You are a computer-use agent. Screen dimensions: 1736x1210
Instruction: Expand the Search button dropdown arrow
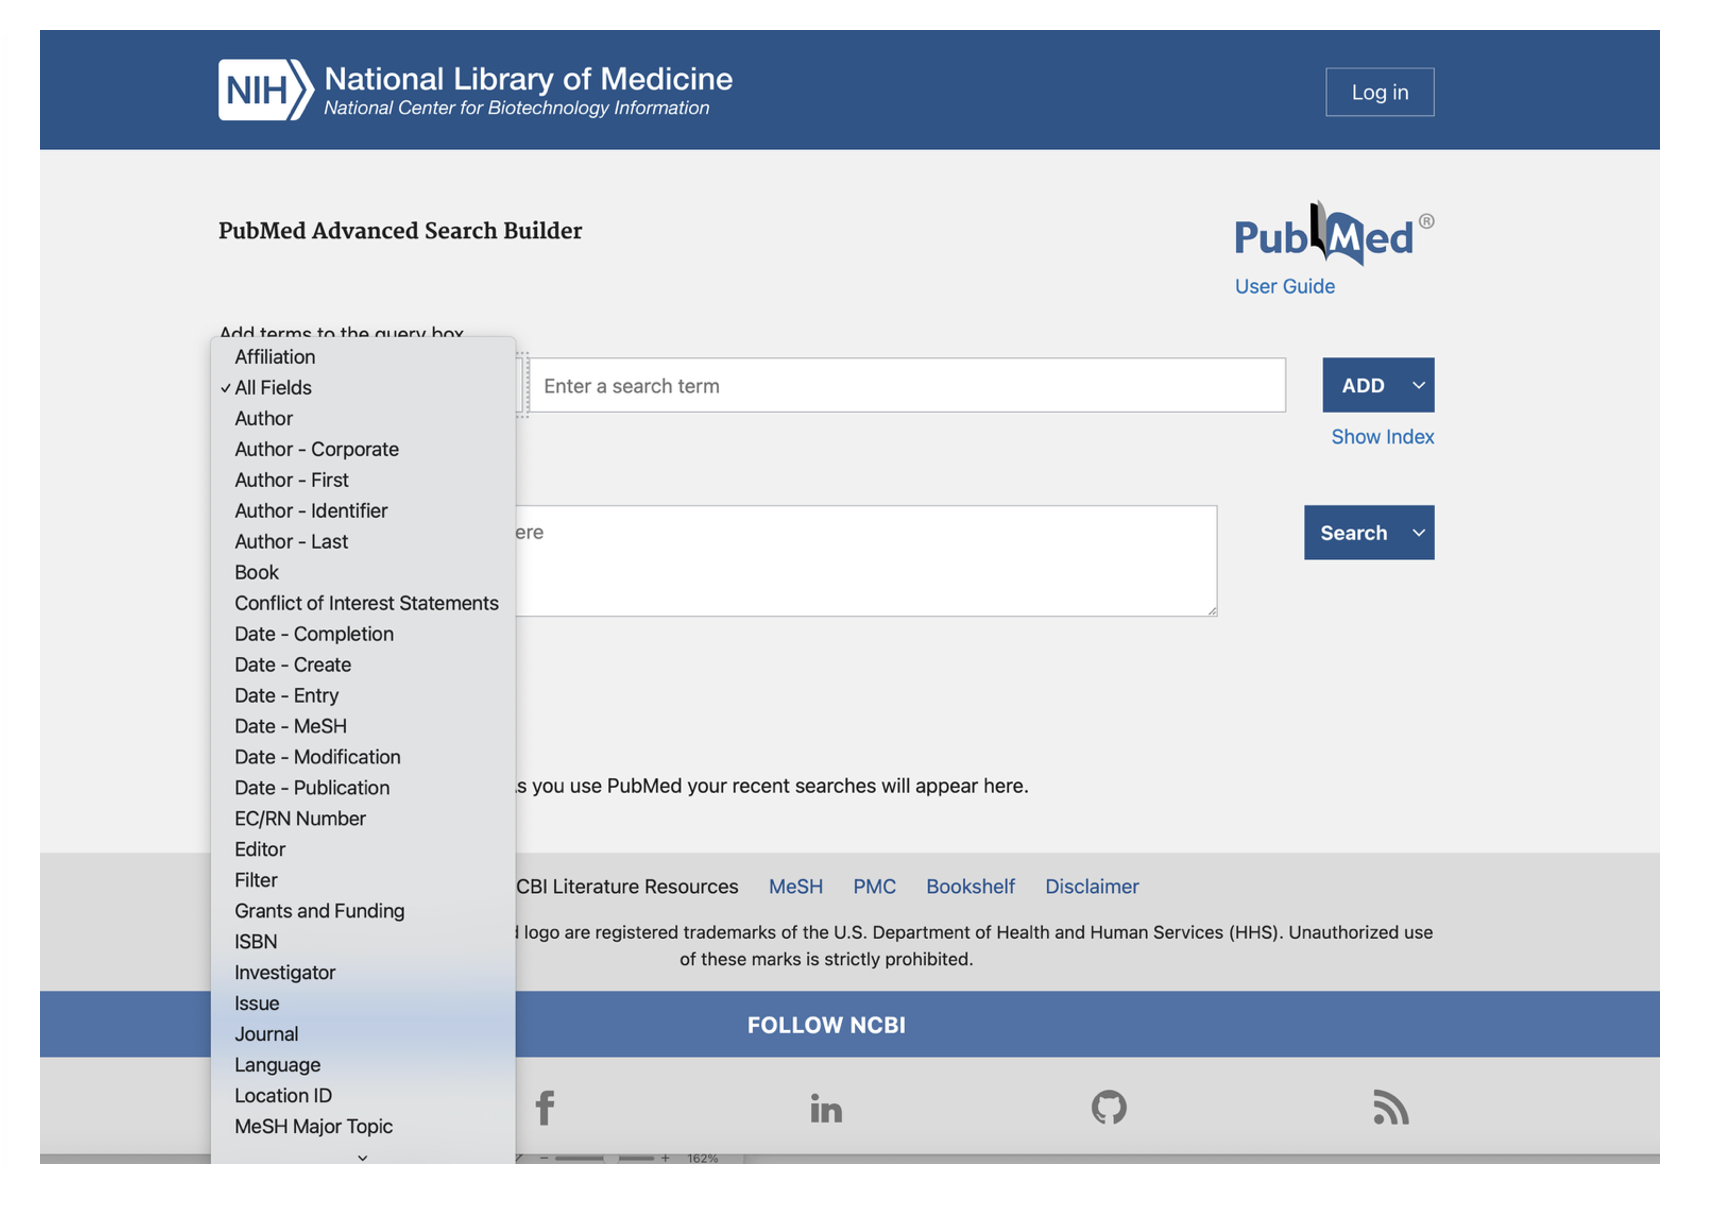point(1418,533)
